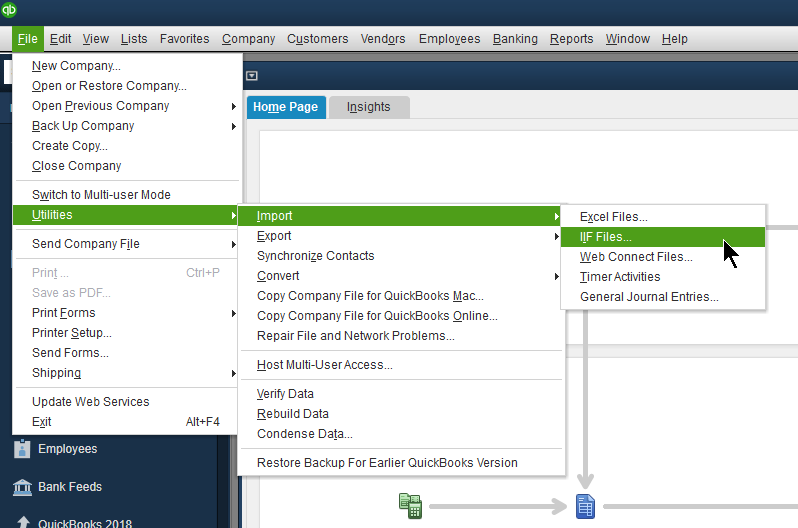Open the Vendors menu
Image resolution: width=798 pixels, height=528 pixels.
coord(383,39)
